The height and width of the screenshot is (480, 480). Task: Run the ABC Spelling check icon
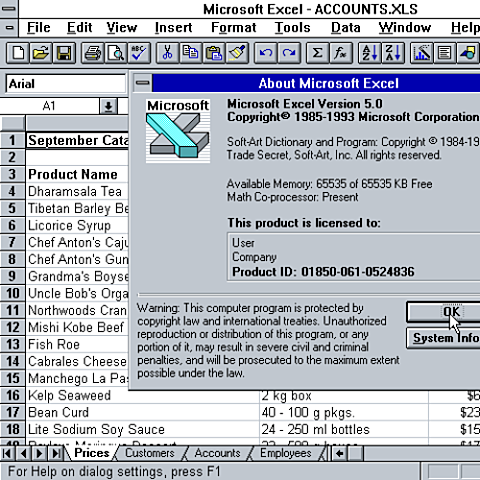(139, 53)
